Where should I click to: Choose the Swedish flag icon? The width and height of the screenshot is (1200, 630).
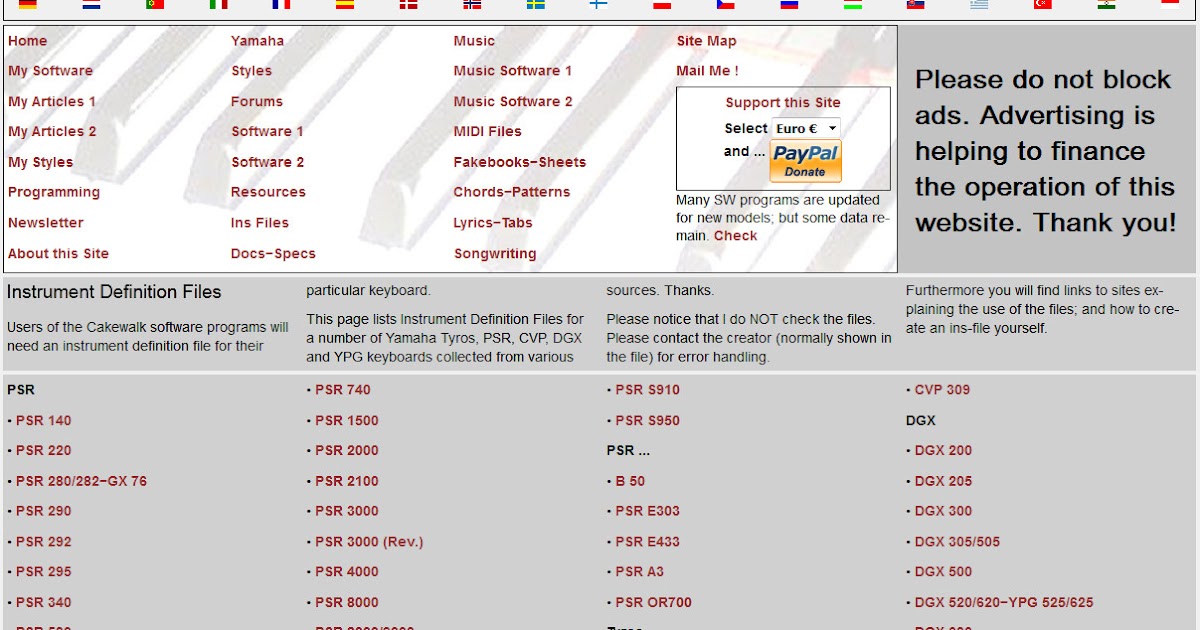pos(536,4)
